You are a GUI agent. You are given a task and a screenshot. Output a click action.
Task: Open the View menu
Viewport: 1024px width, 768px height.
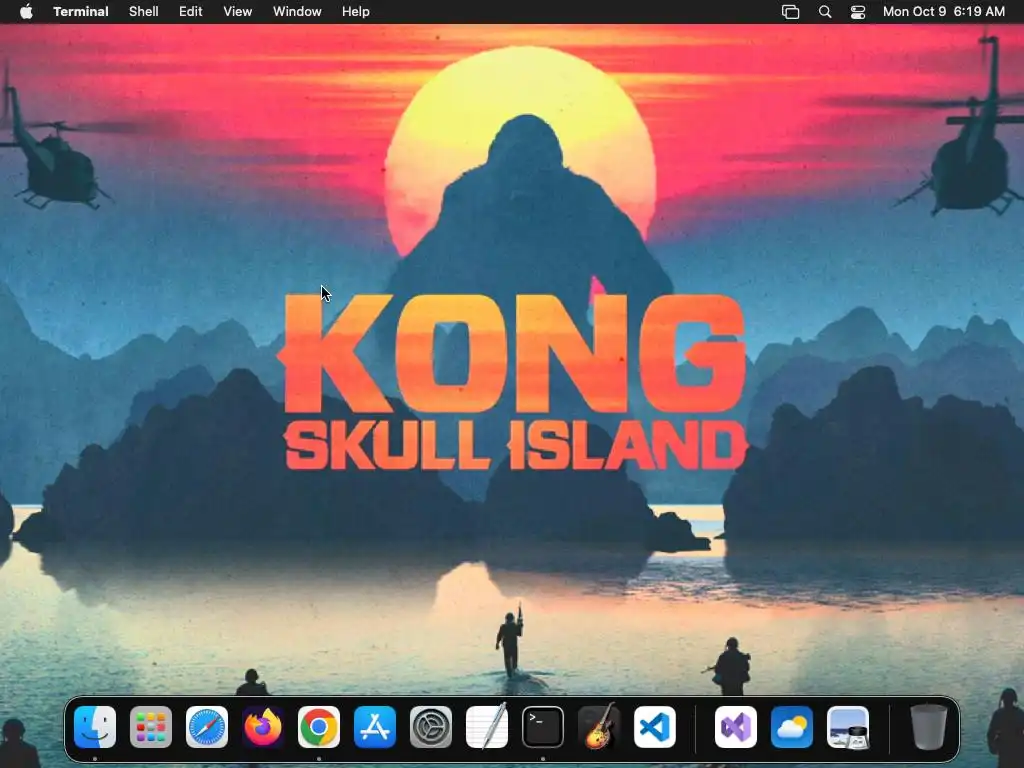(x=238, y=12)
